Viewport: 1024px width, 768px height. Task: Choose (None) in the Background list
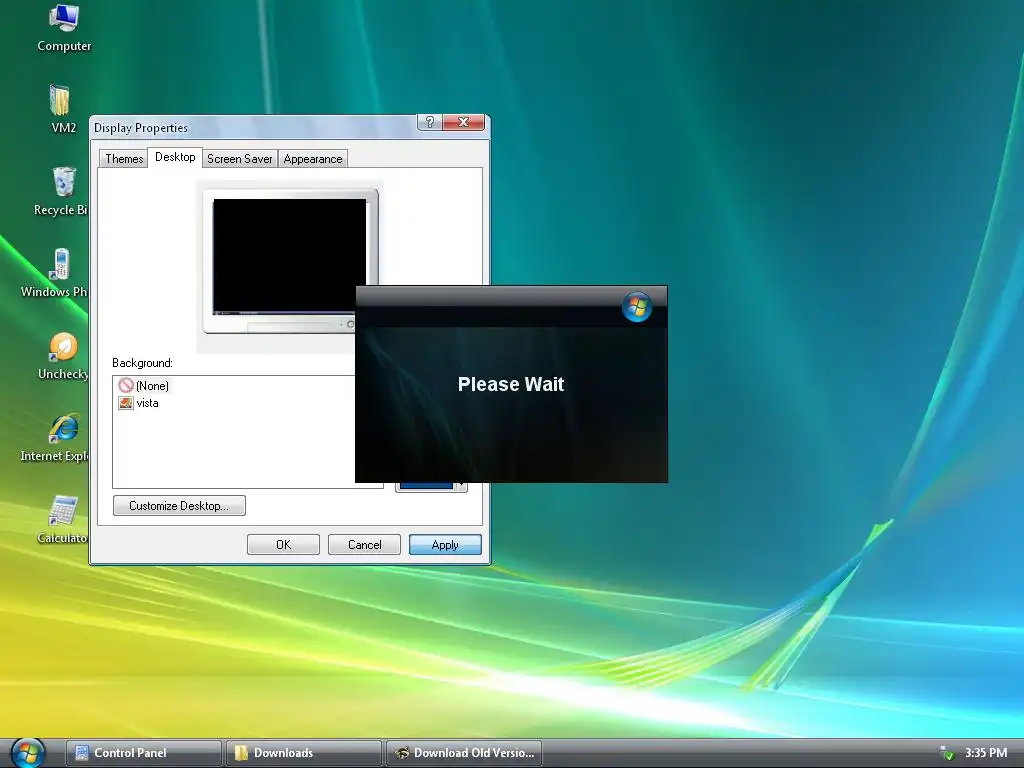[x=144, y=385]
